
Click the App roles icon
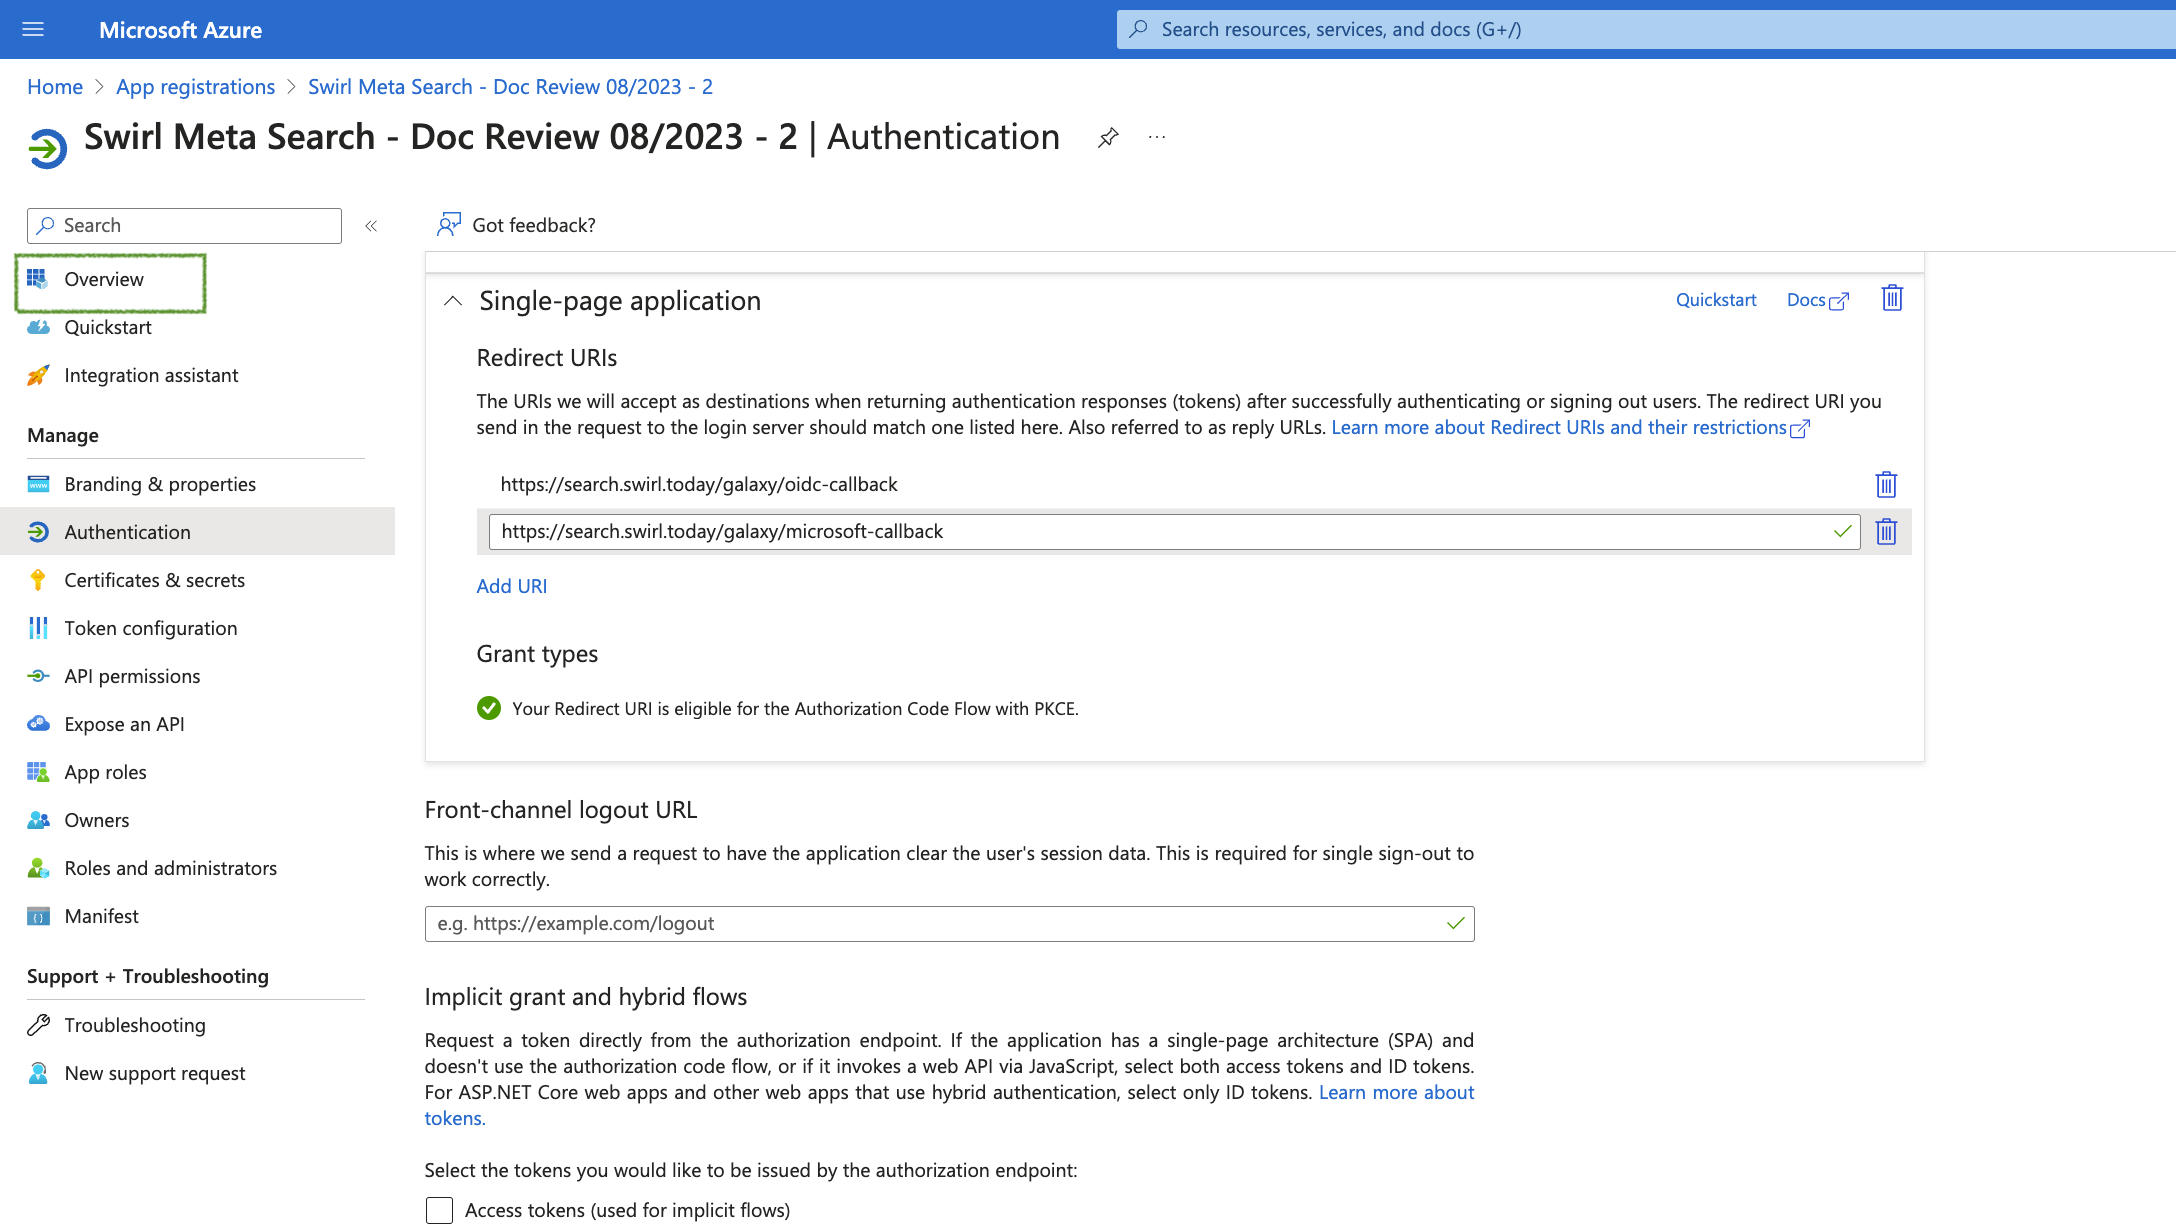click(39, 771)
